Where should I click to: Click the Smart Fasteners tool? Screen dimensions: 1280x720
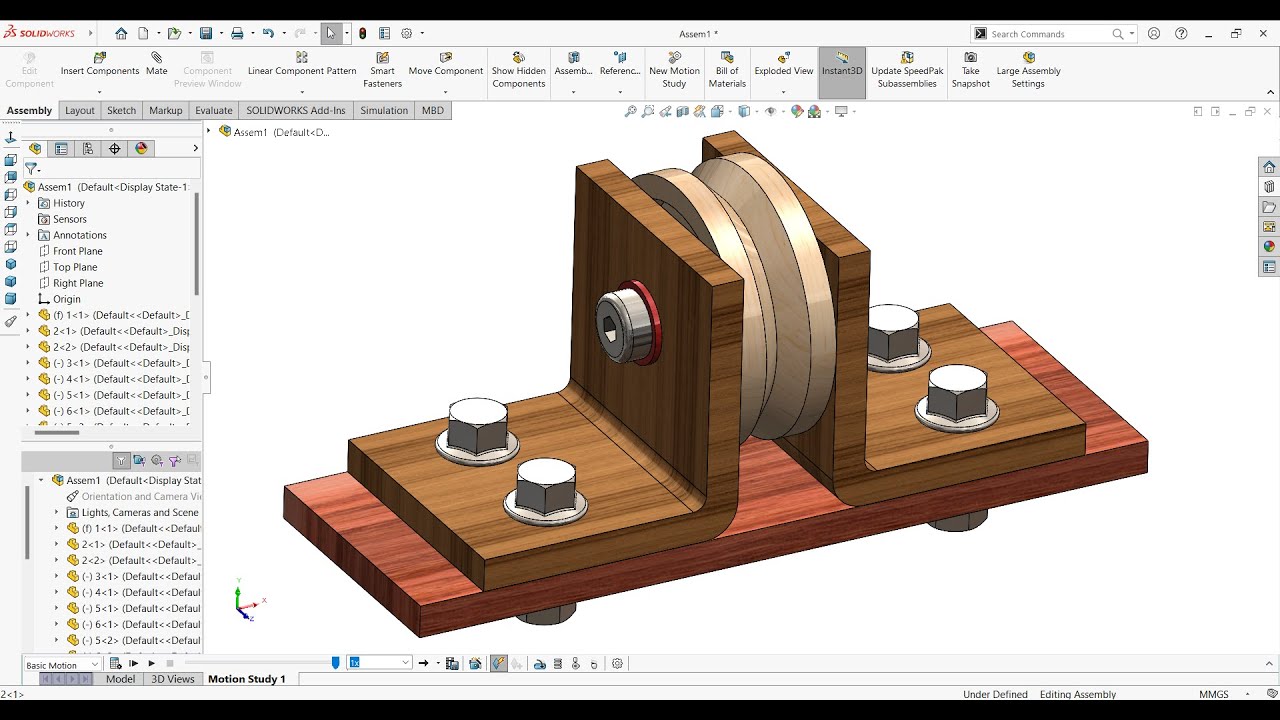382,70
